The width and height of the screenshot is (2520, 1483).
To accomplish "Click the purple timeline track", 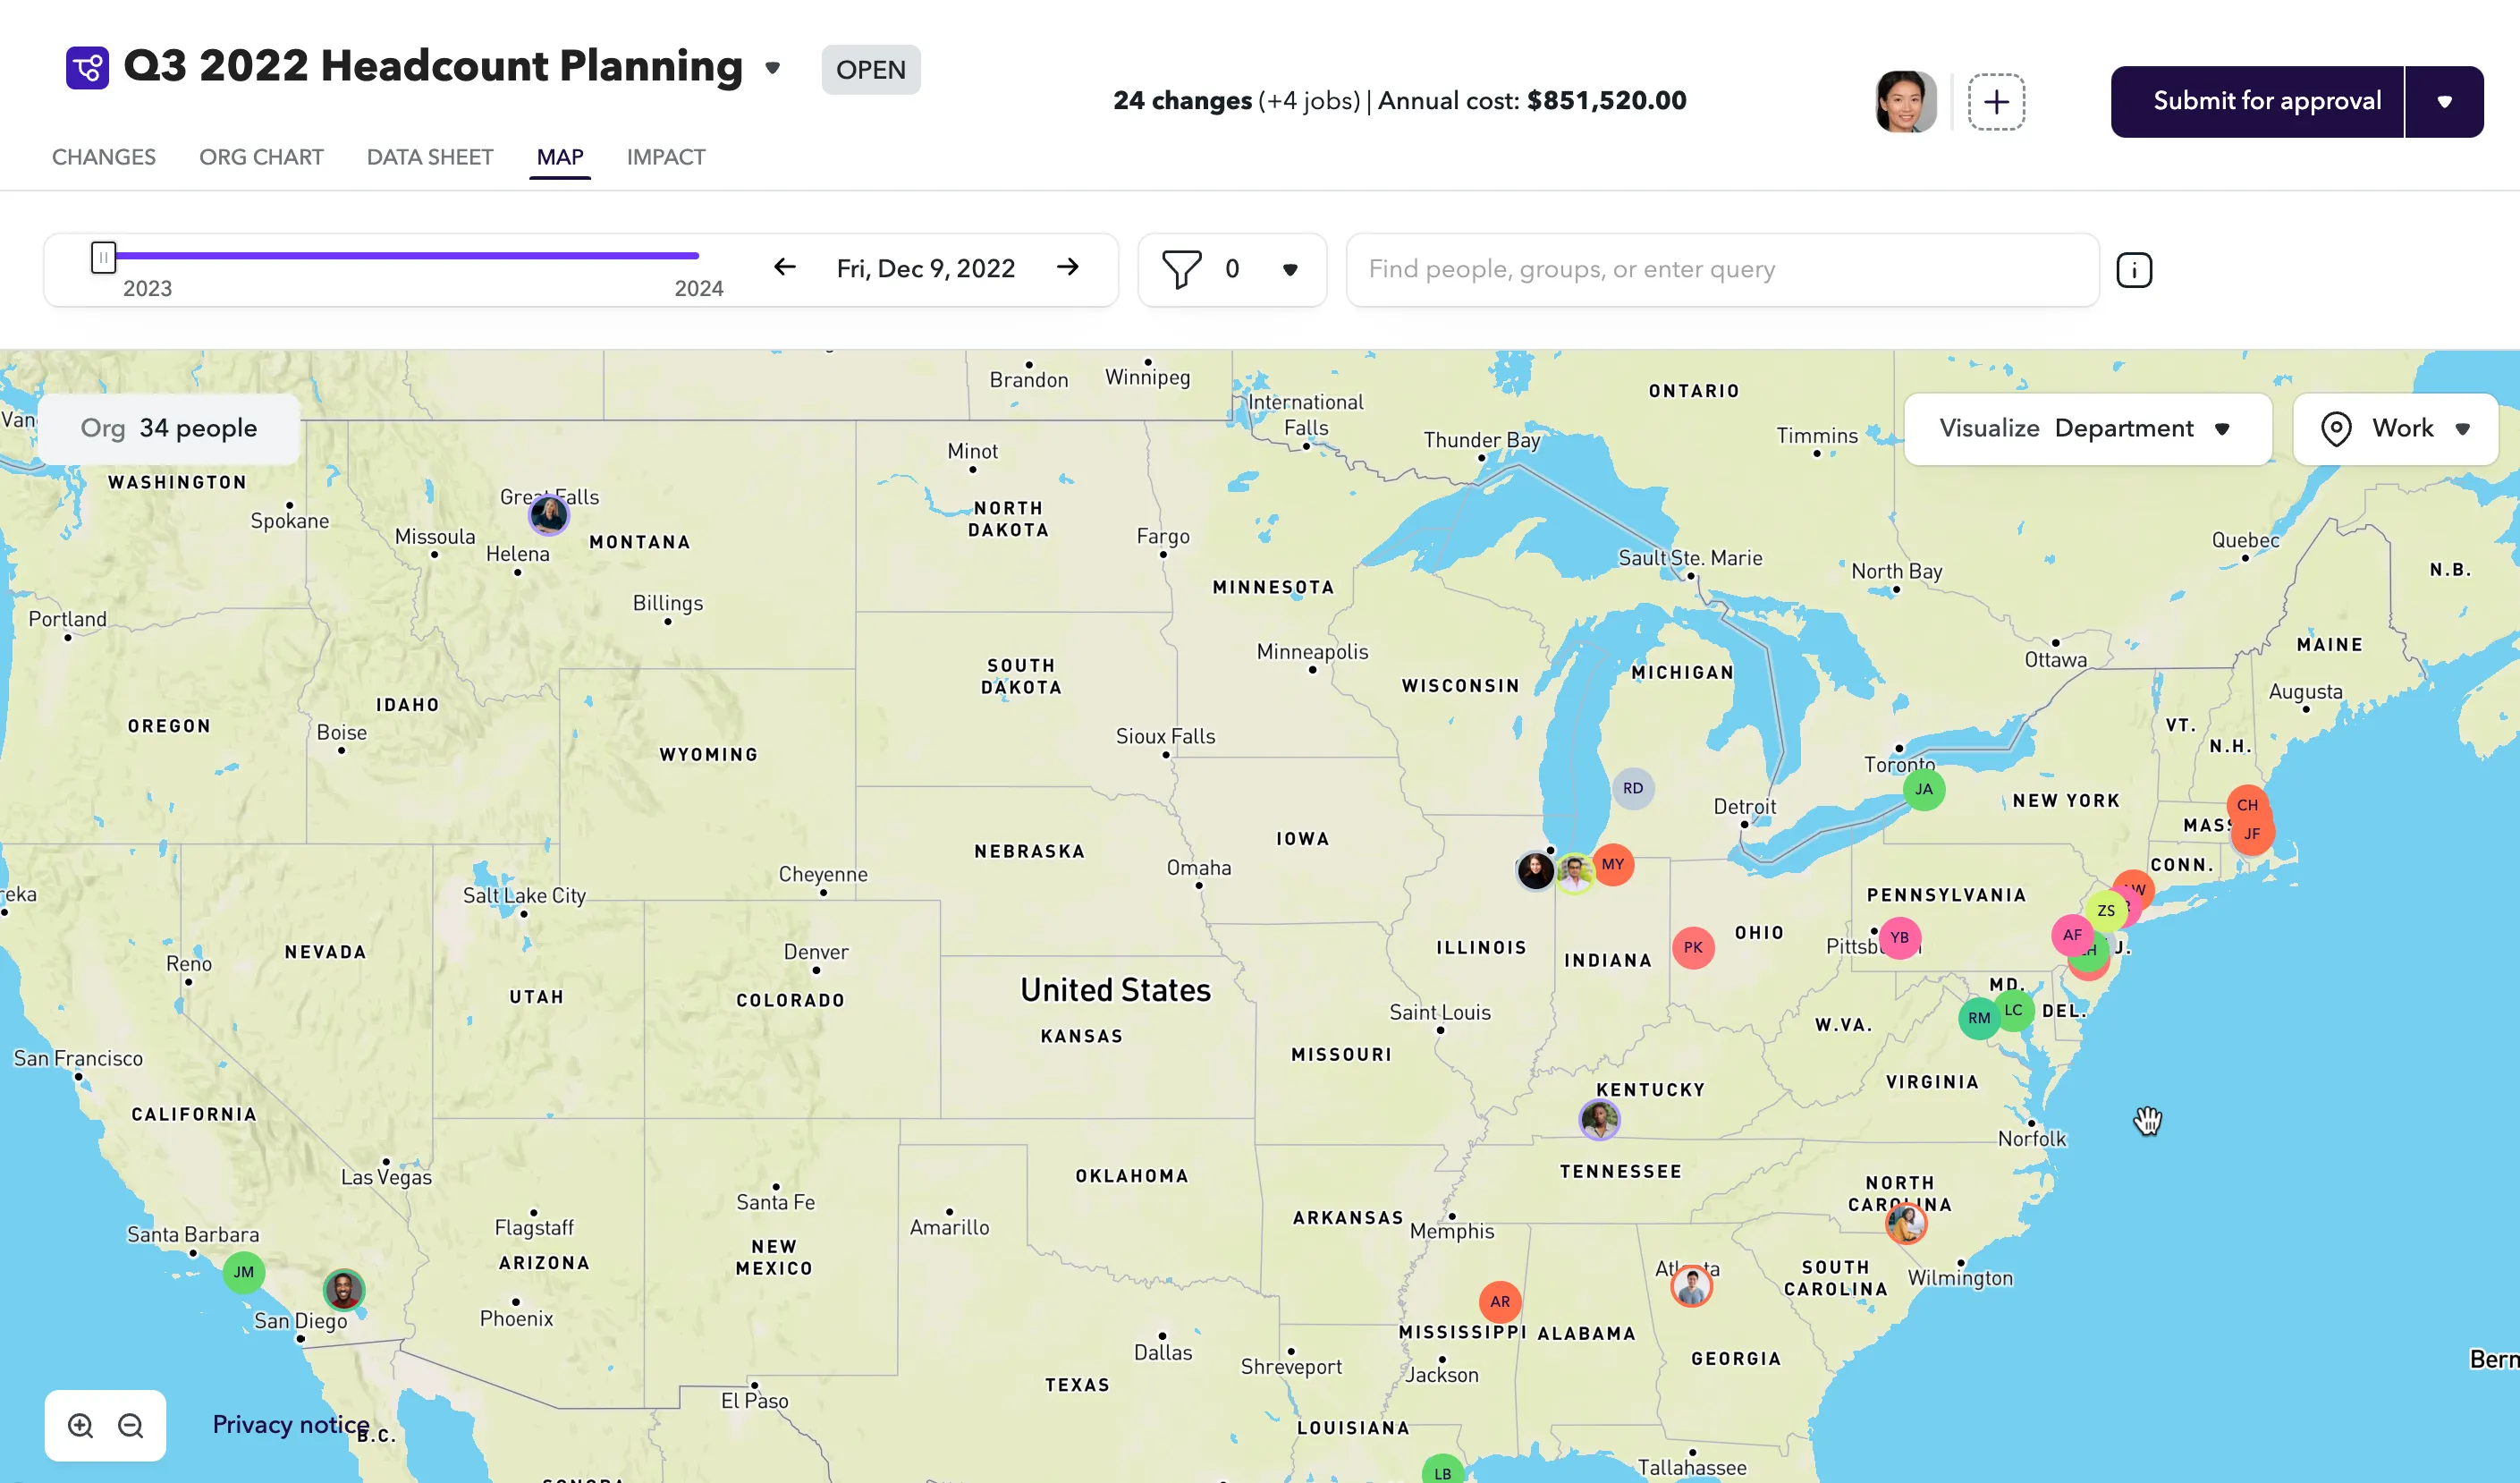I will (x=407, y=256).
